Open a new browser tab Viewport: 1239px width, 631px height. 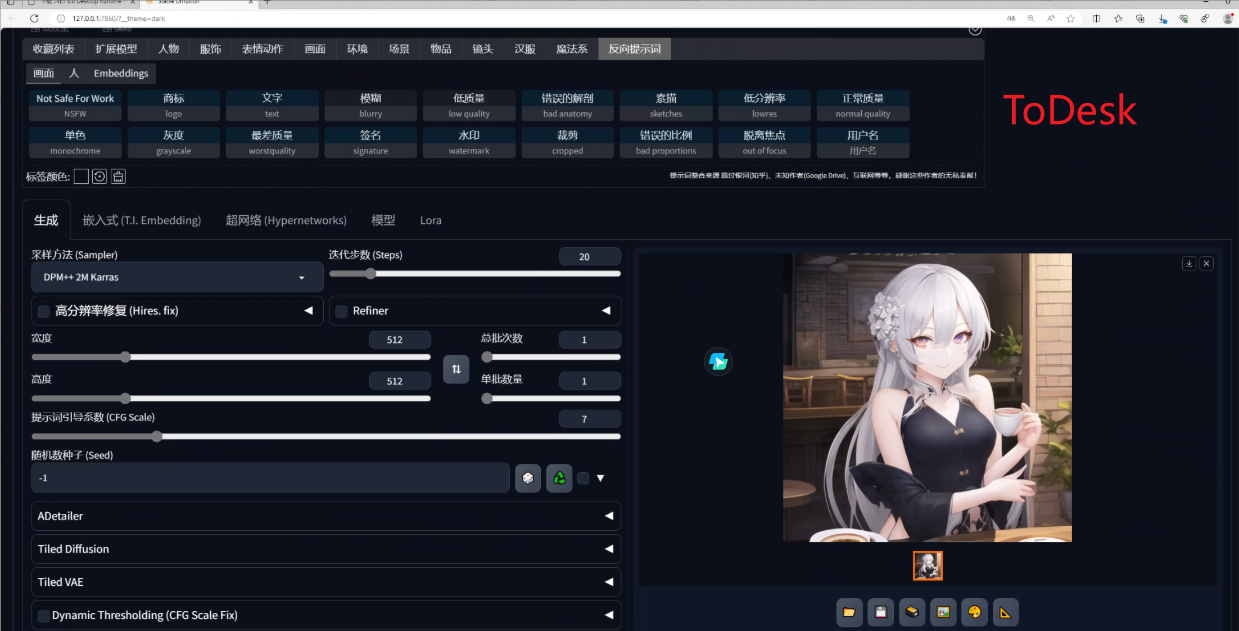point(267,3)
